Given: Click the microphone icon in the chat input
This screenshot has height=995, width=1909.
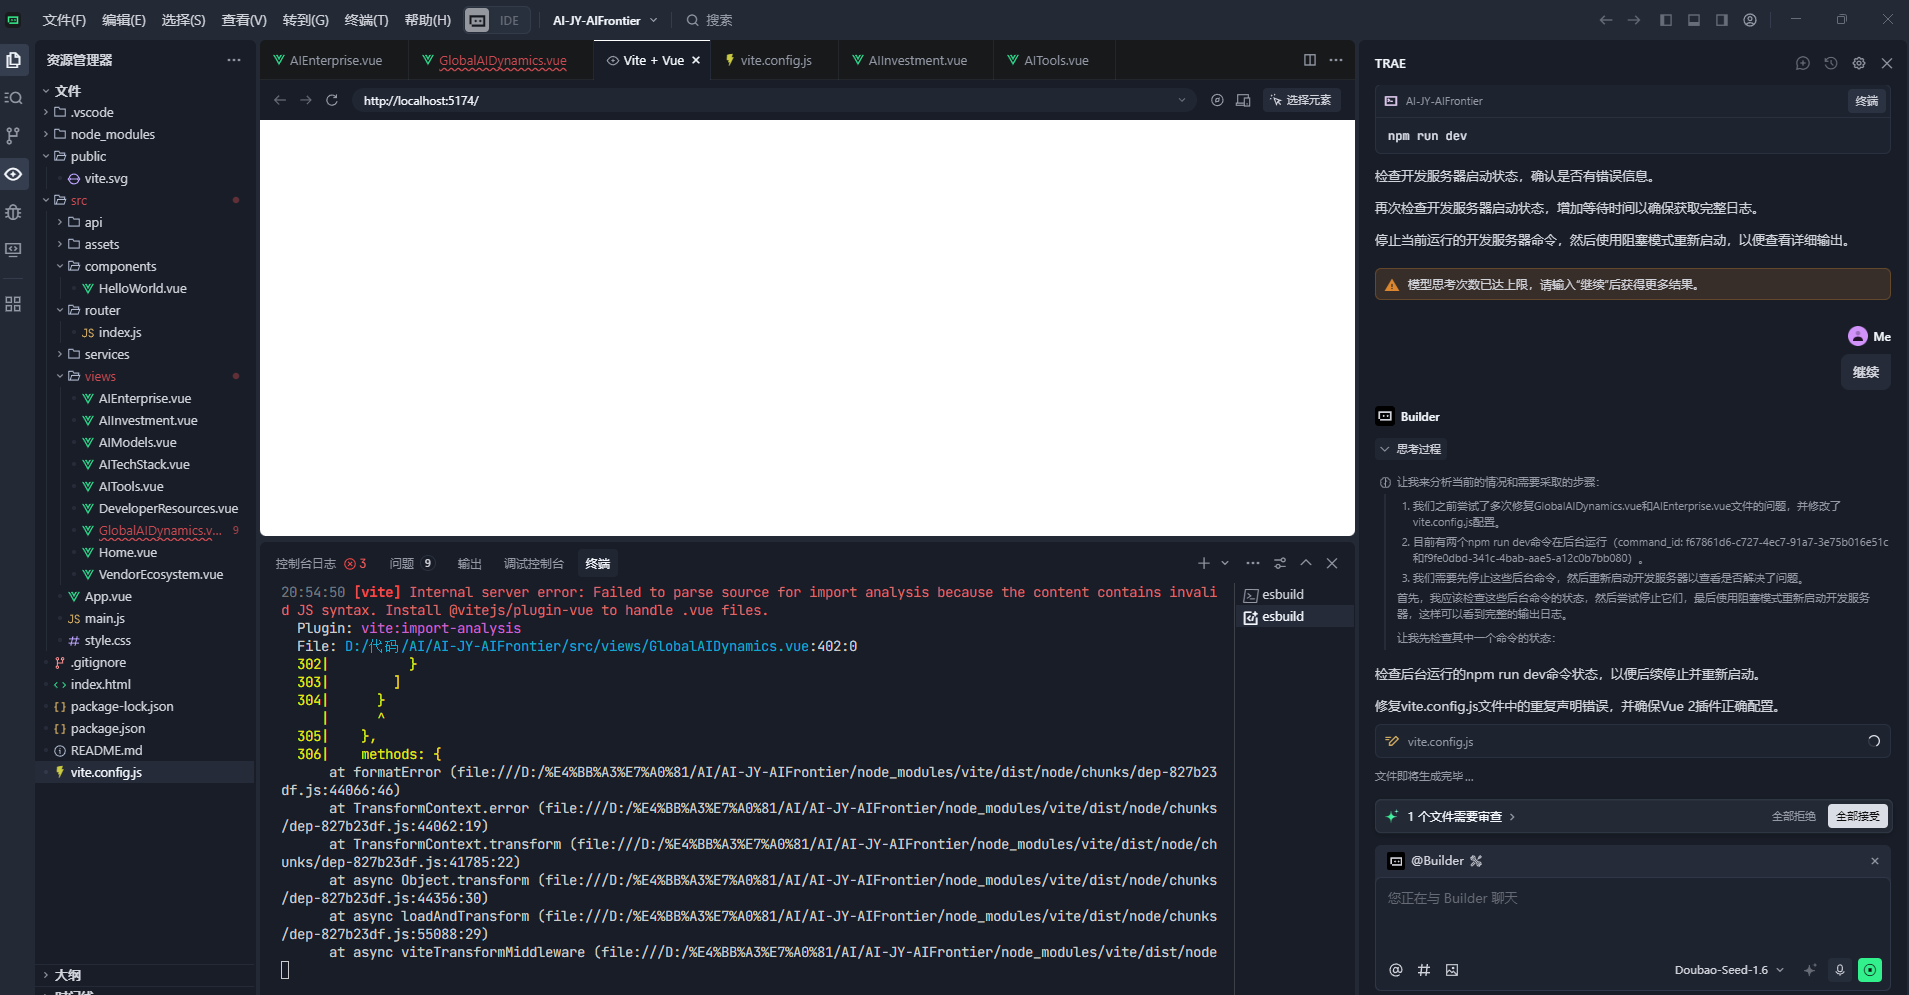Looking at the screenshot, I should coord(1838,969).
